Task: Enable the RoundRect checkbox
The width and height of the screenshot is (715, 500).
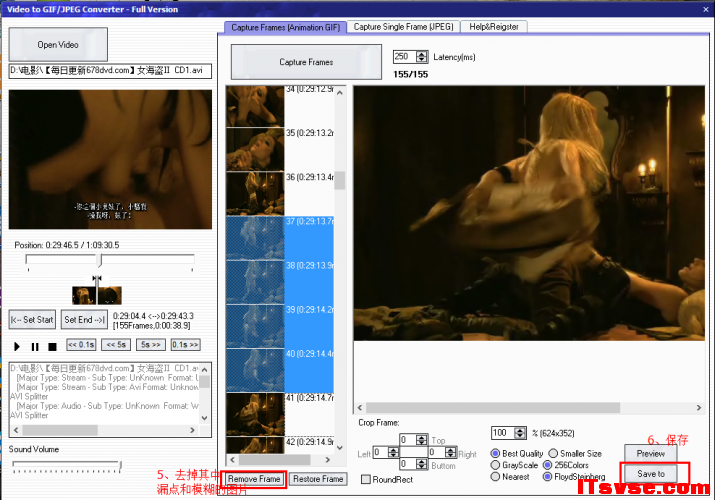Action: point(366,479)
